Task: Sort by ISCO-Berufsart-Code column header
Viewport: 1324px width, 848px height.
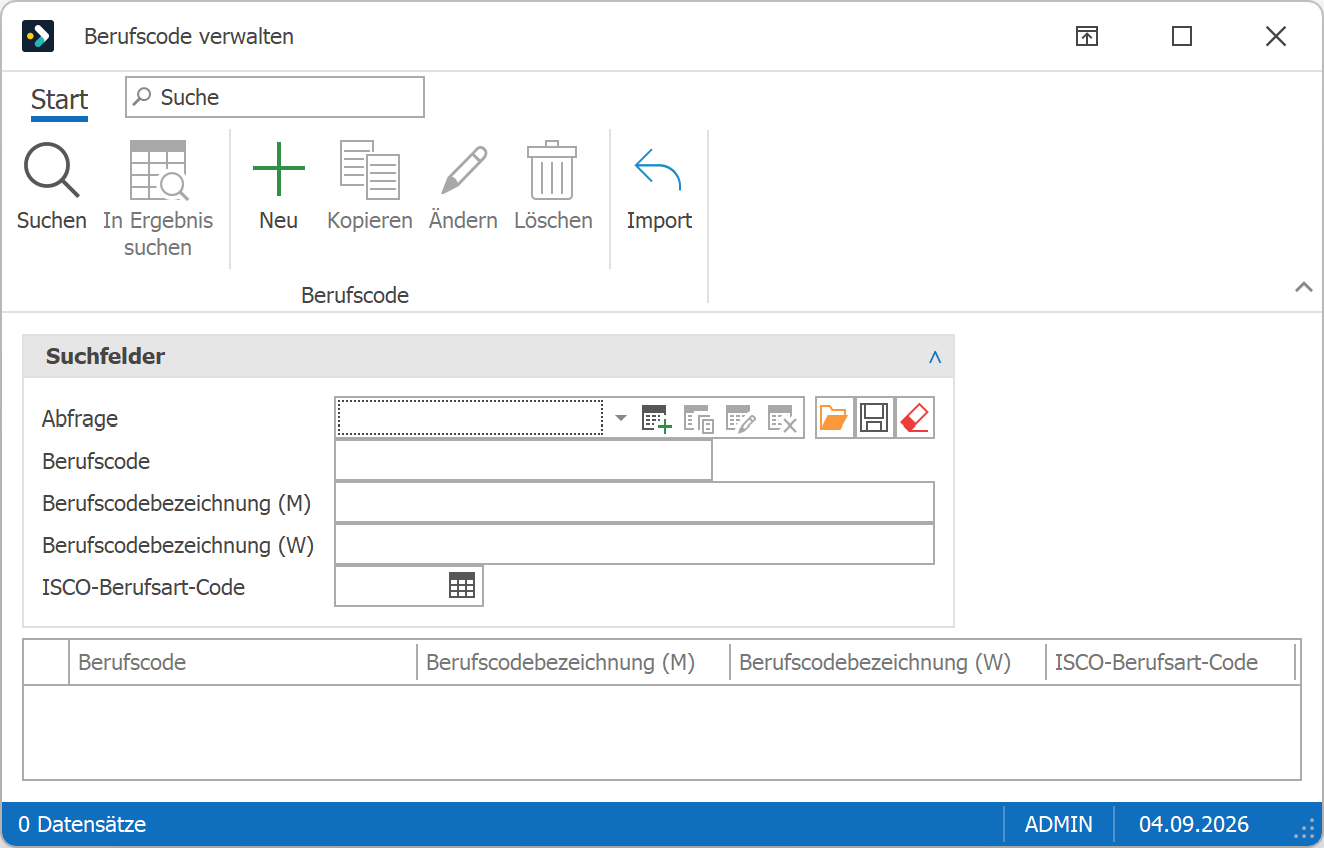Action: tap(1170, 662)
